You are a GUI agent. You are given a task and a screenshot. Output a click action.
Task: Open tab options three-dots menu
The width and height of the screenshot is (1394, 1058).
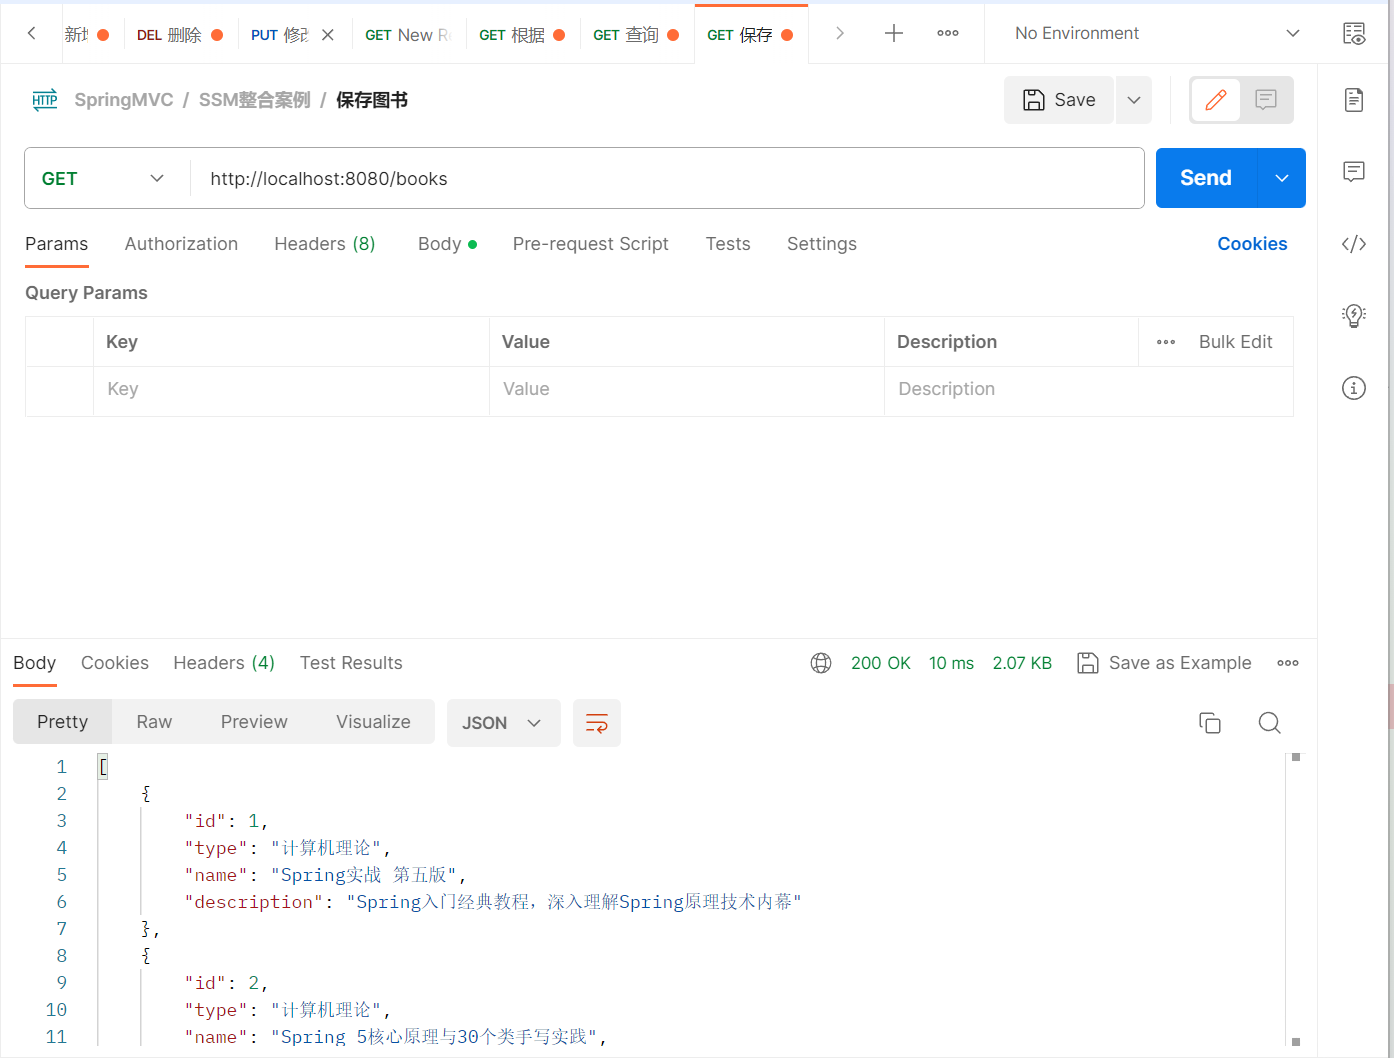tap(948, 34)
